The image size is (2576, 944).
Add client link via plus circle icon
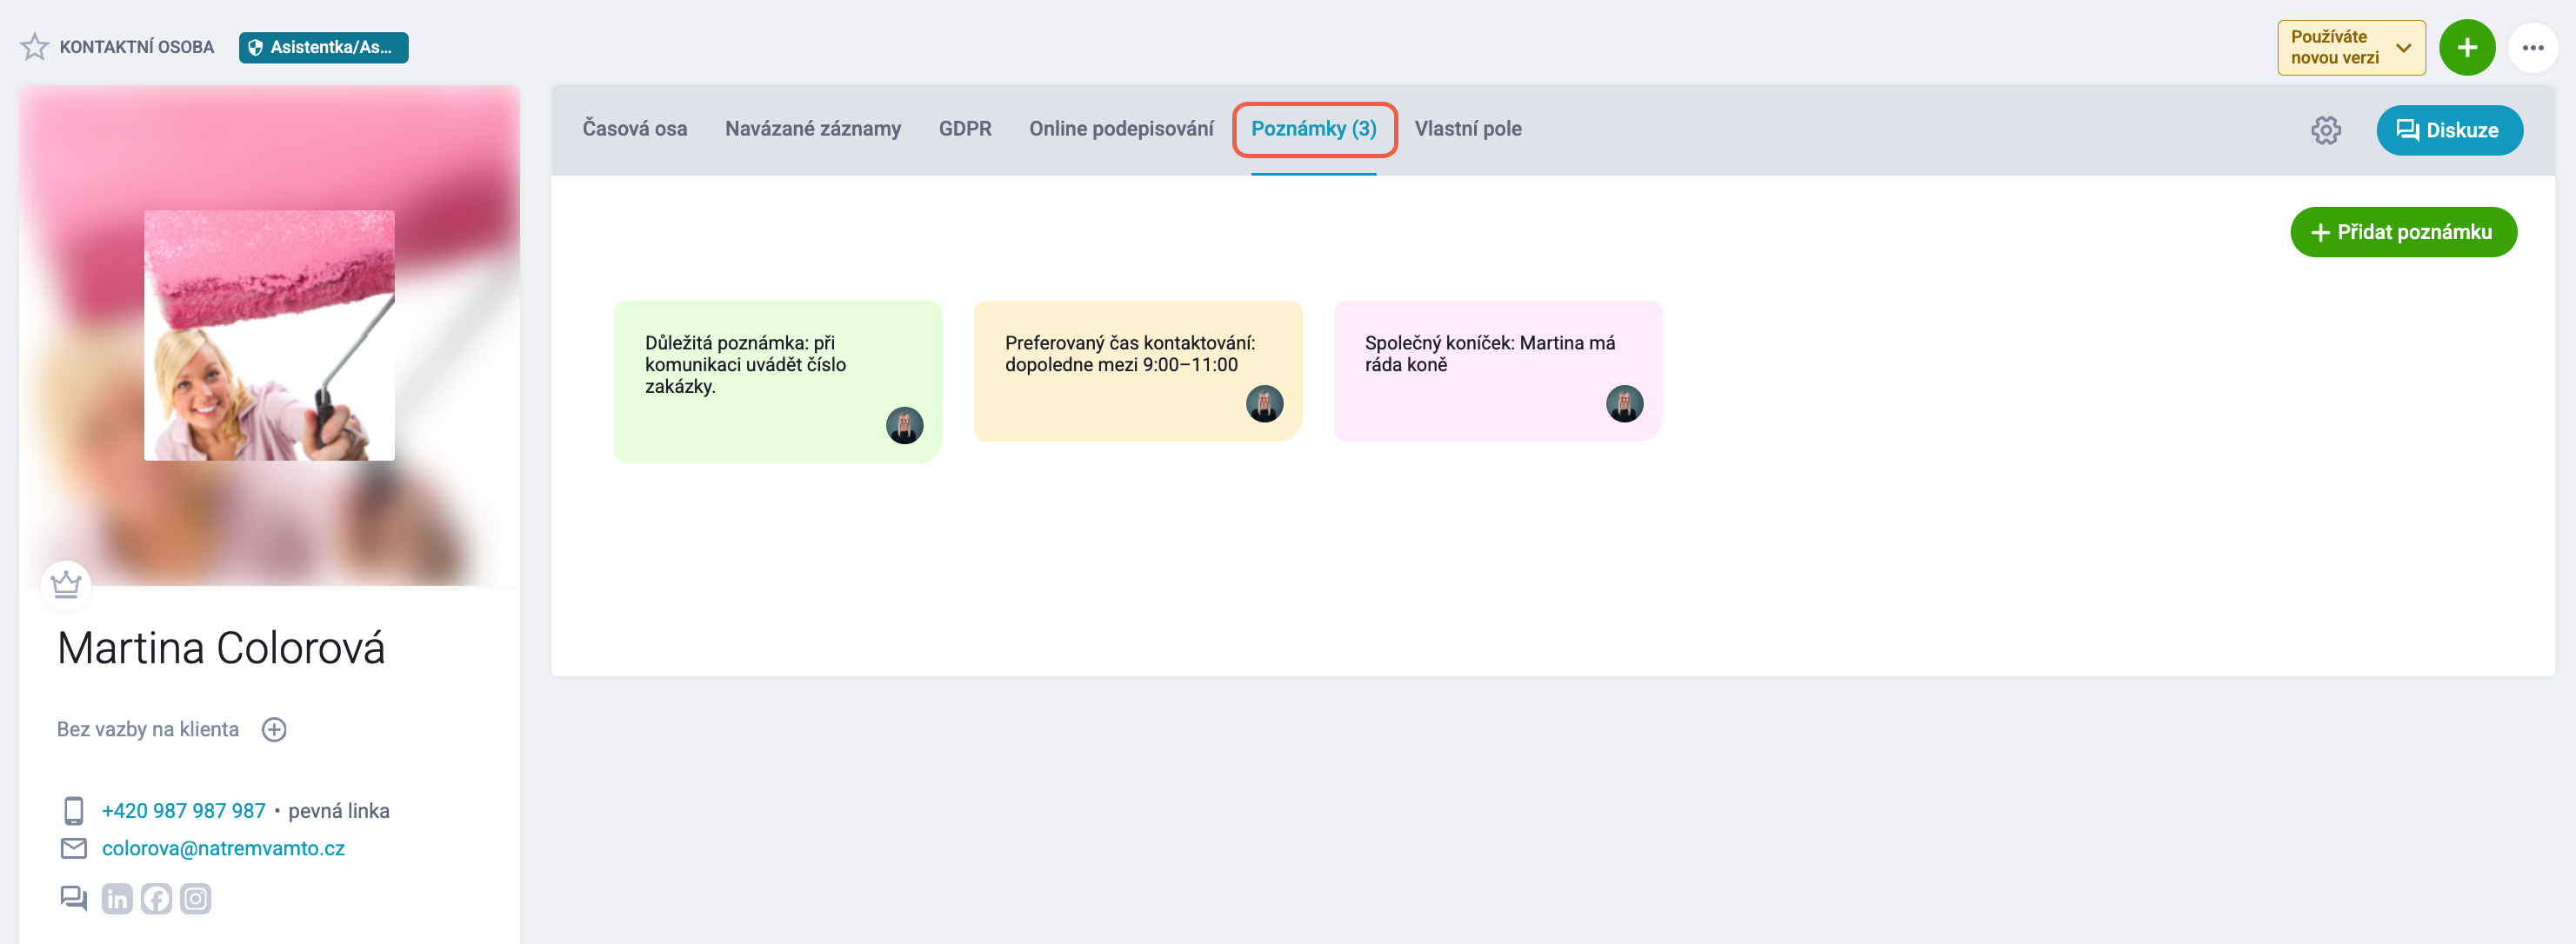(274, 729)
